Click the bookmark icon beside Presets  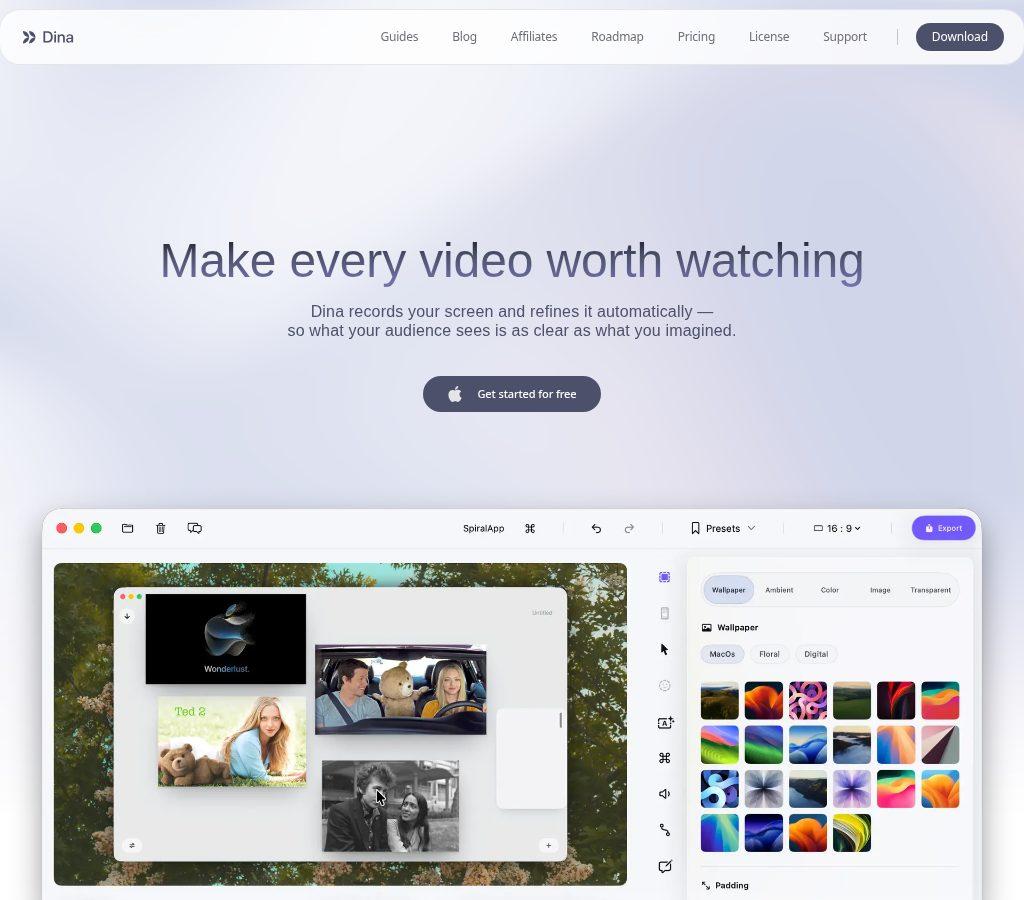pyautogui.click(x=695, y=528)
